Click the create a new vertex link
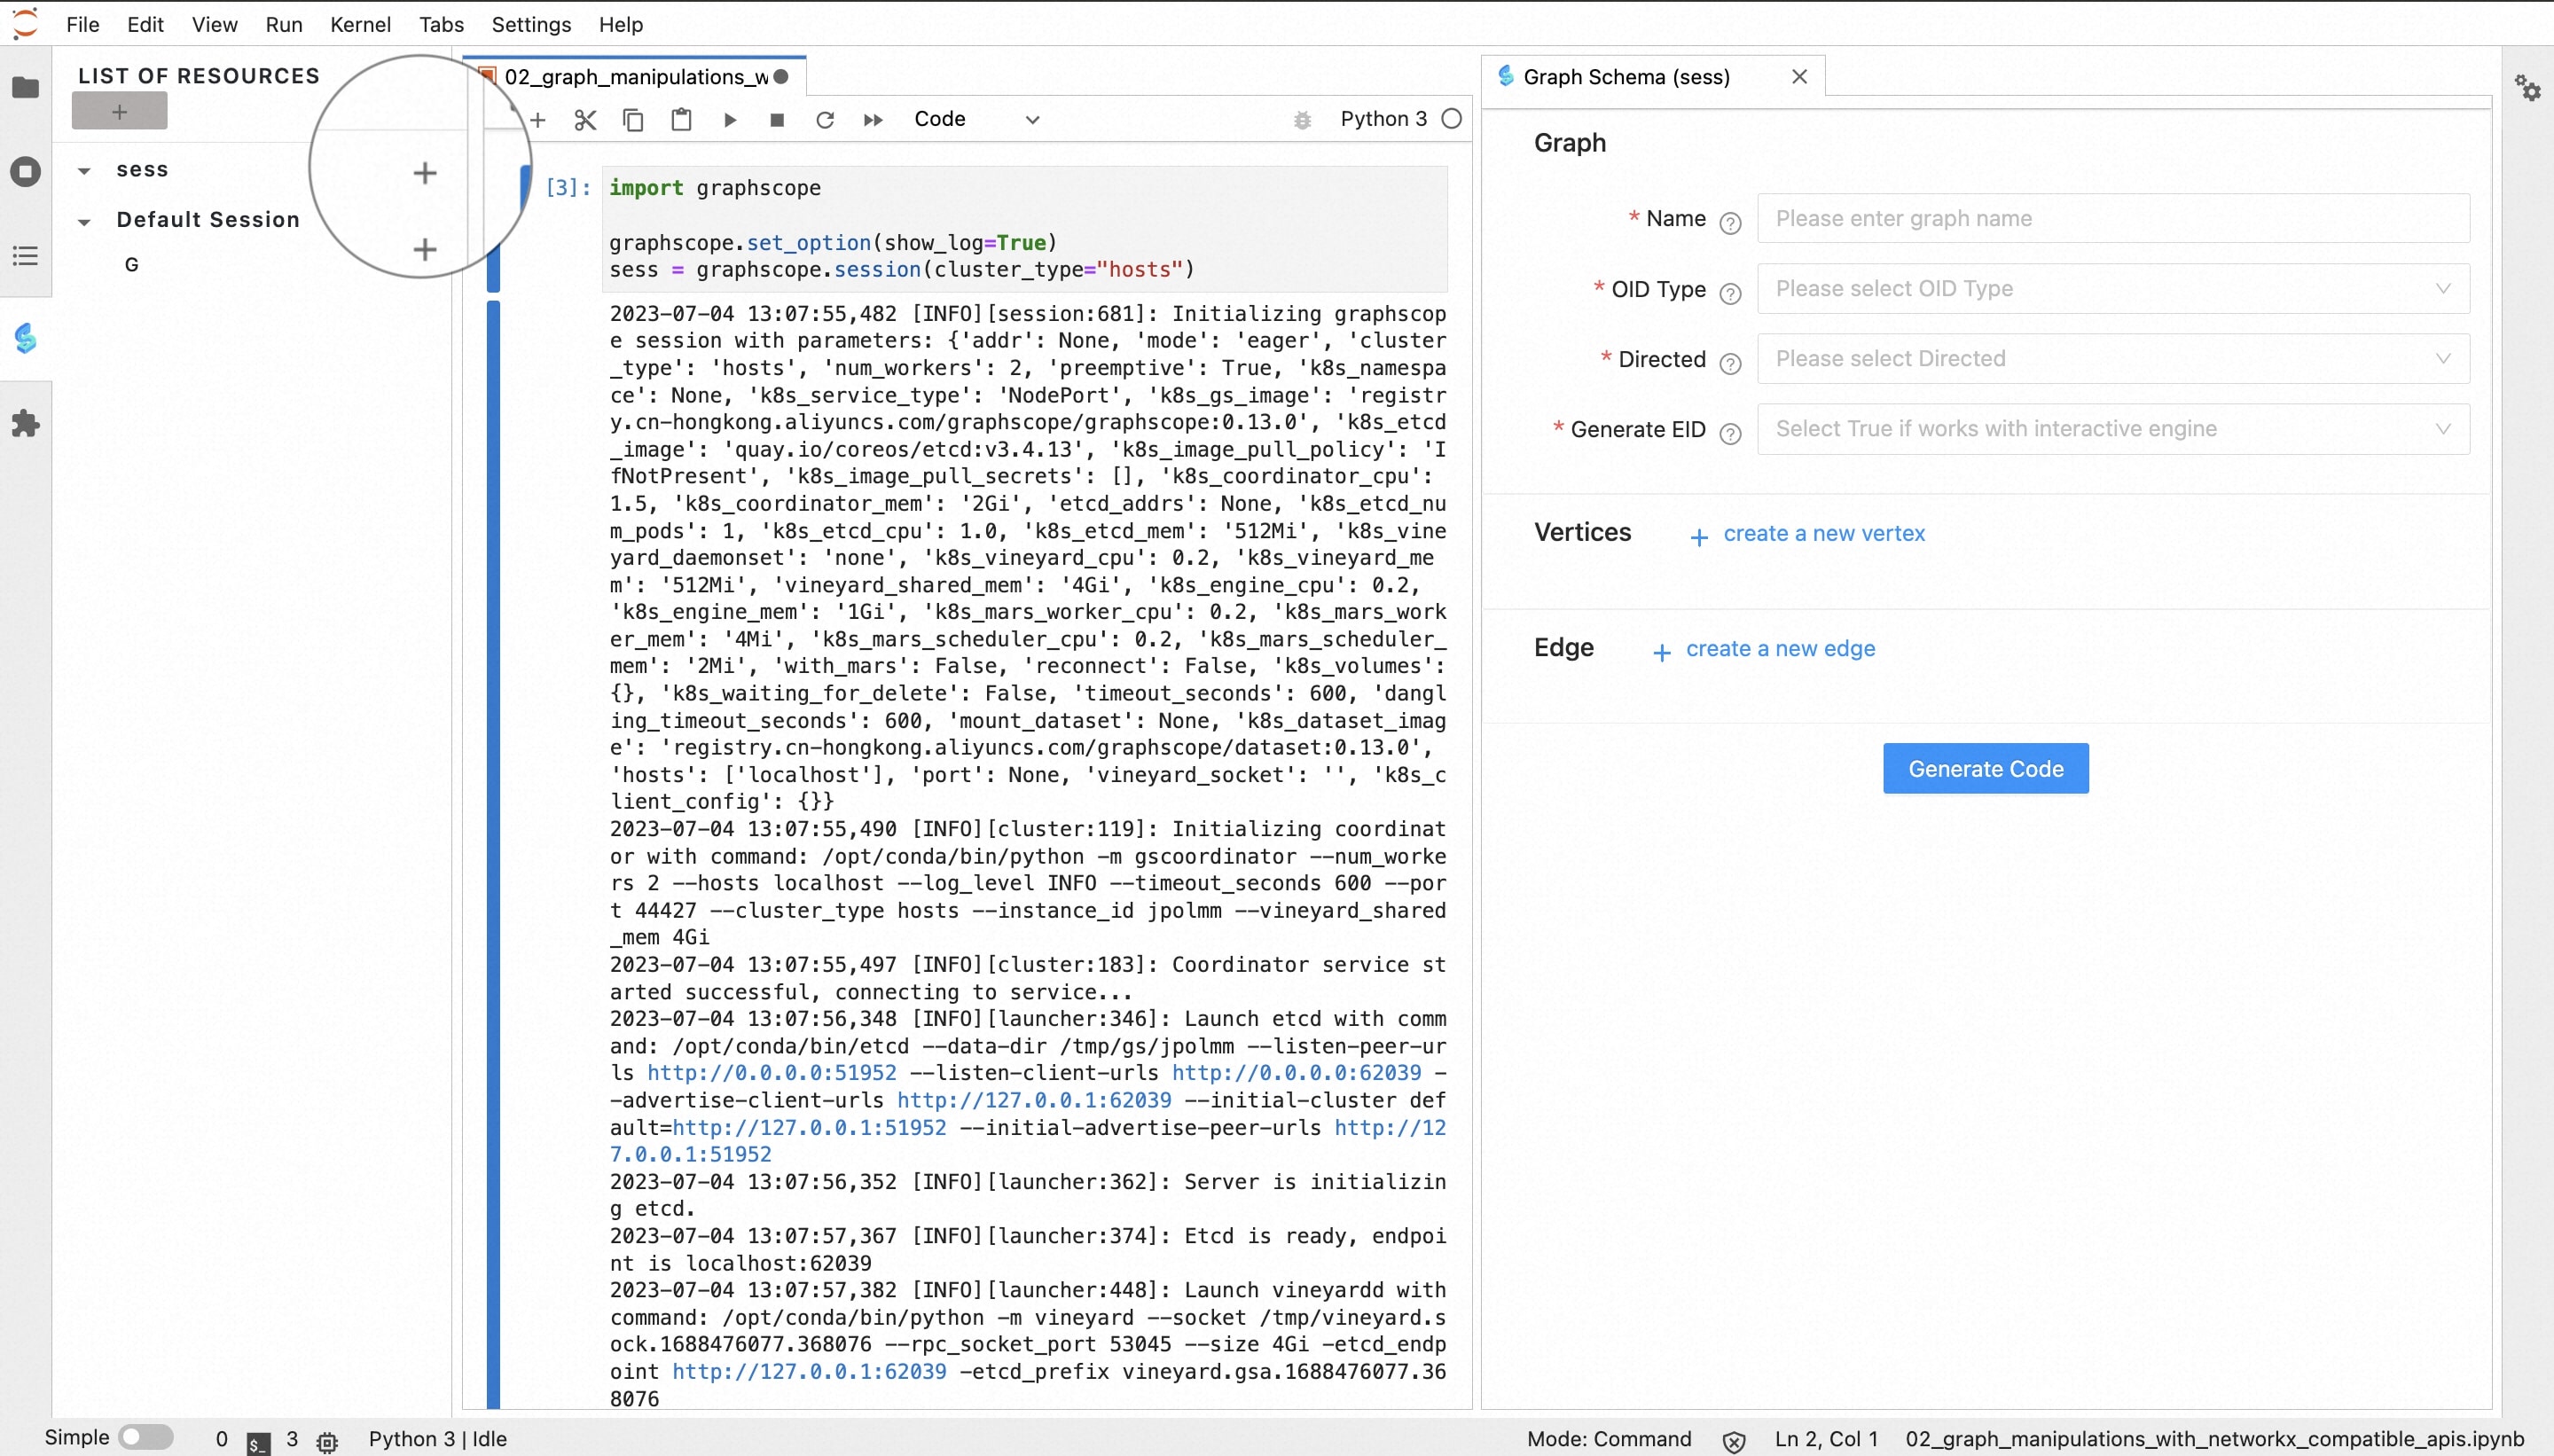This screenshot has width=2554, height=1456. click(1822, 533)
